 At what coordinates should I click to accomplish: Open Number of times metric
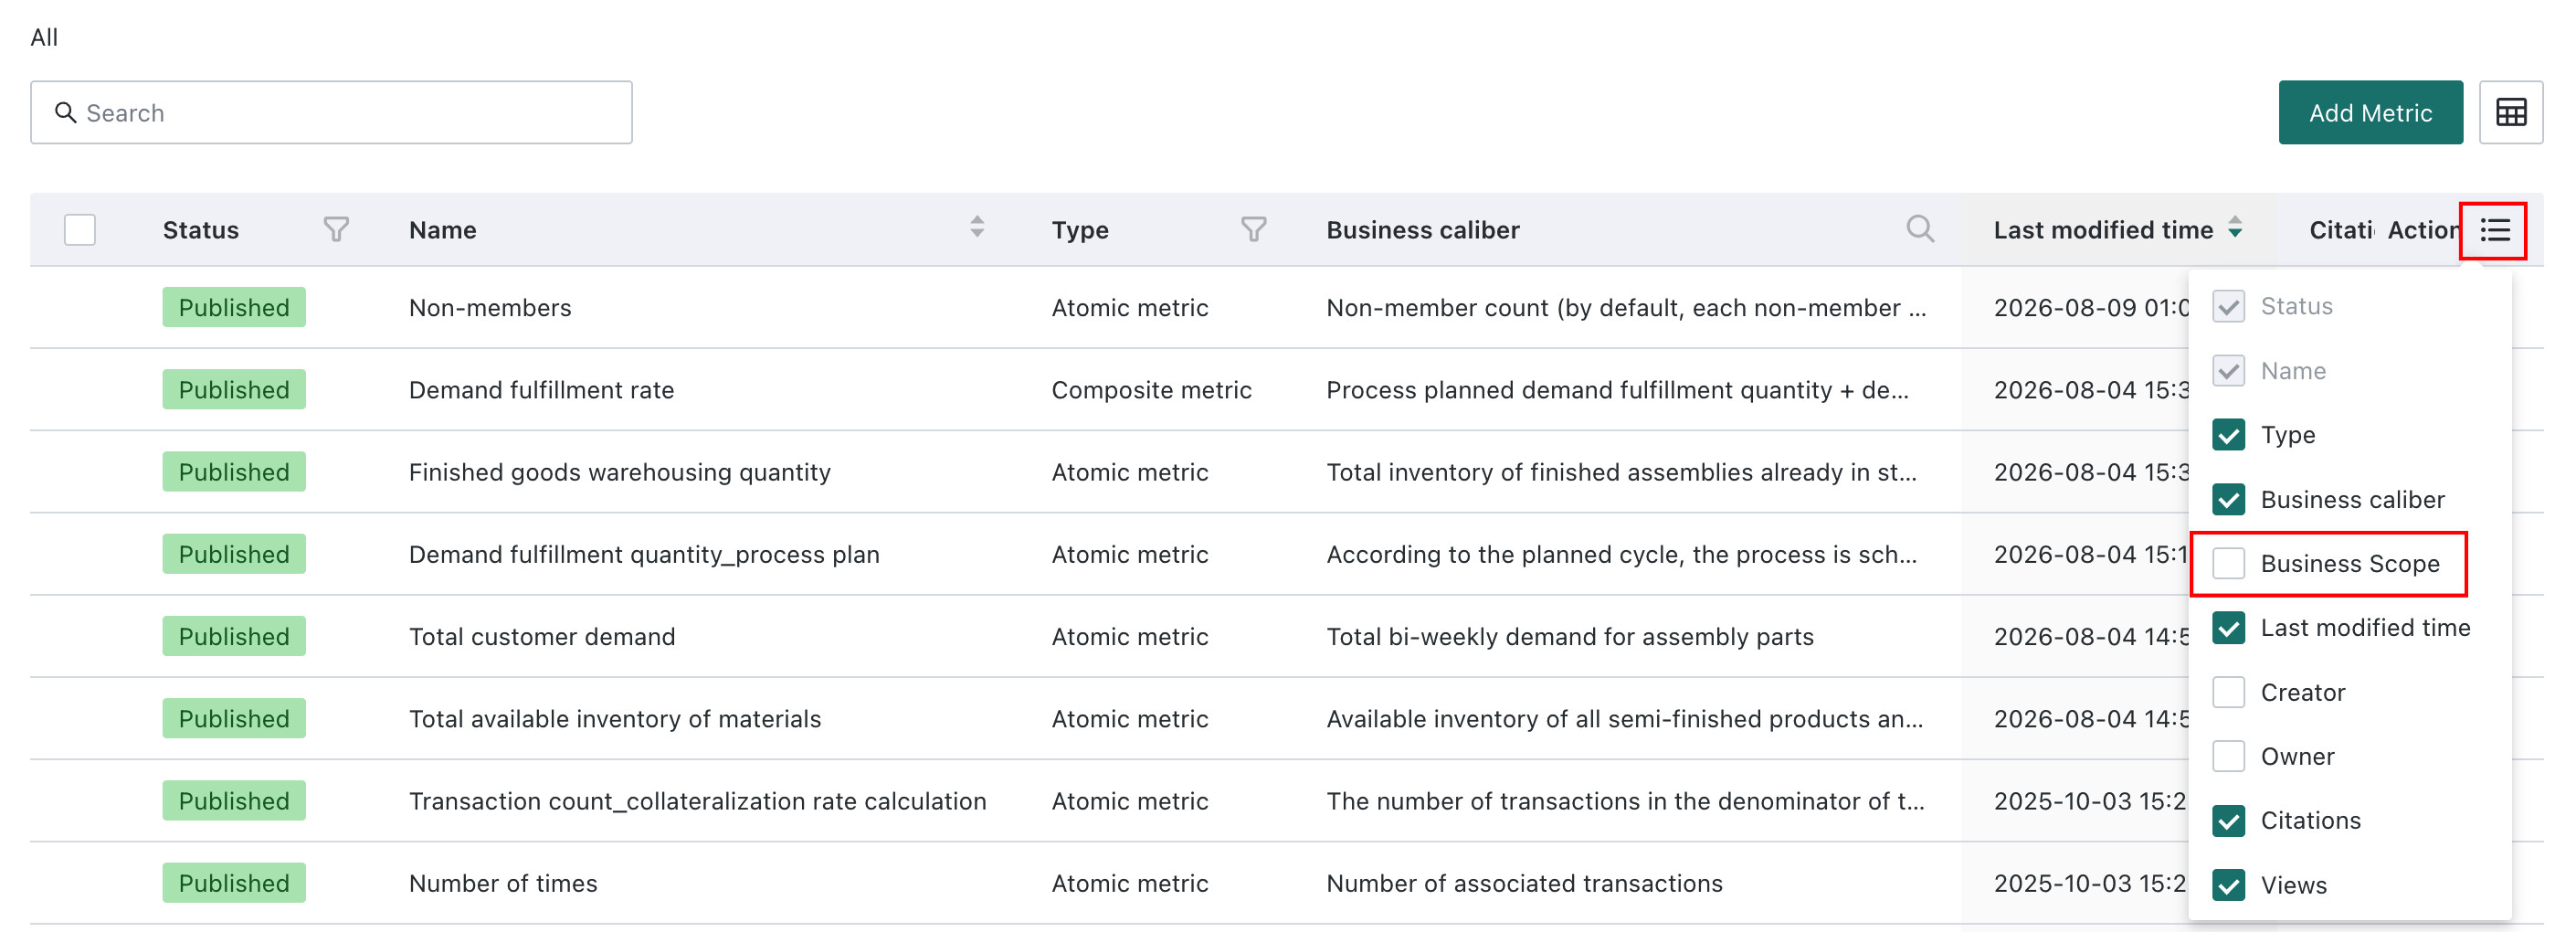tap(503, 883)
